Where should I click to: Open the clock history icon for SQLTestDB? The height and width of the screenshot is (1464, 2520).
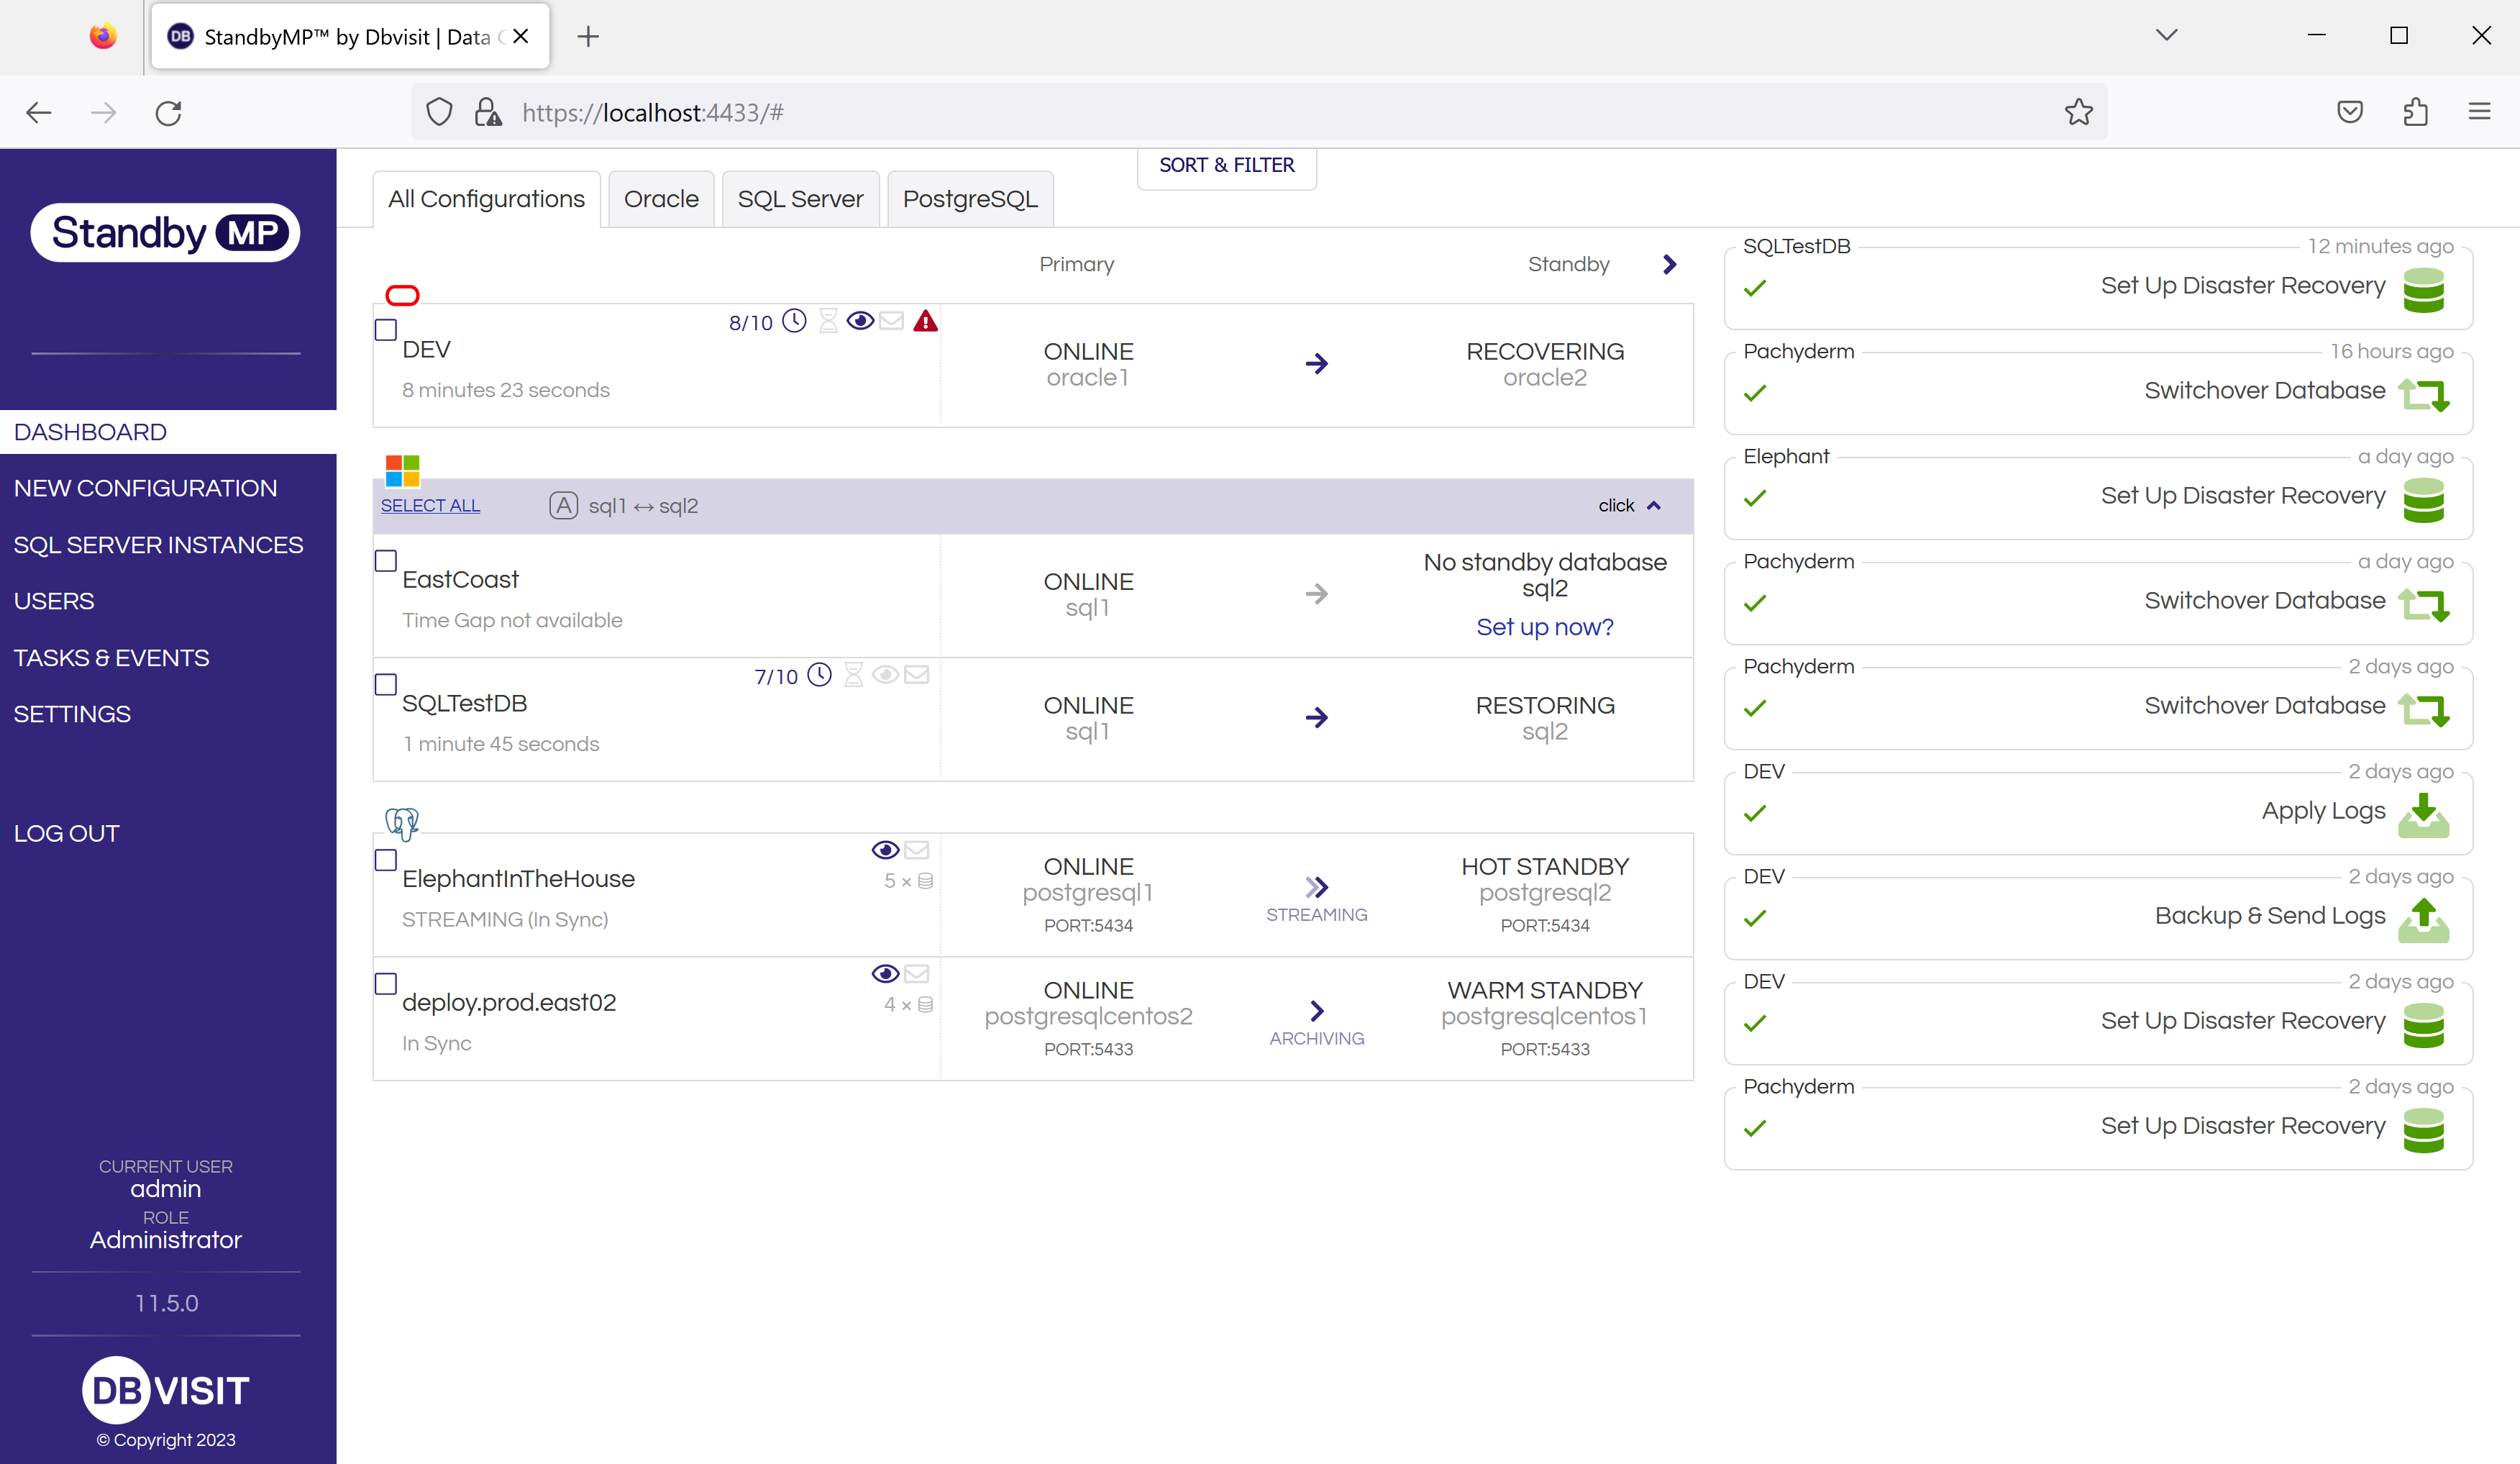pos(821,675)
